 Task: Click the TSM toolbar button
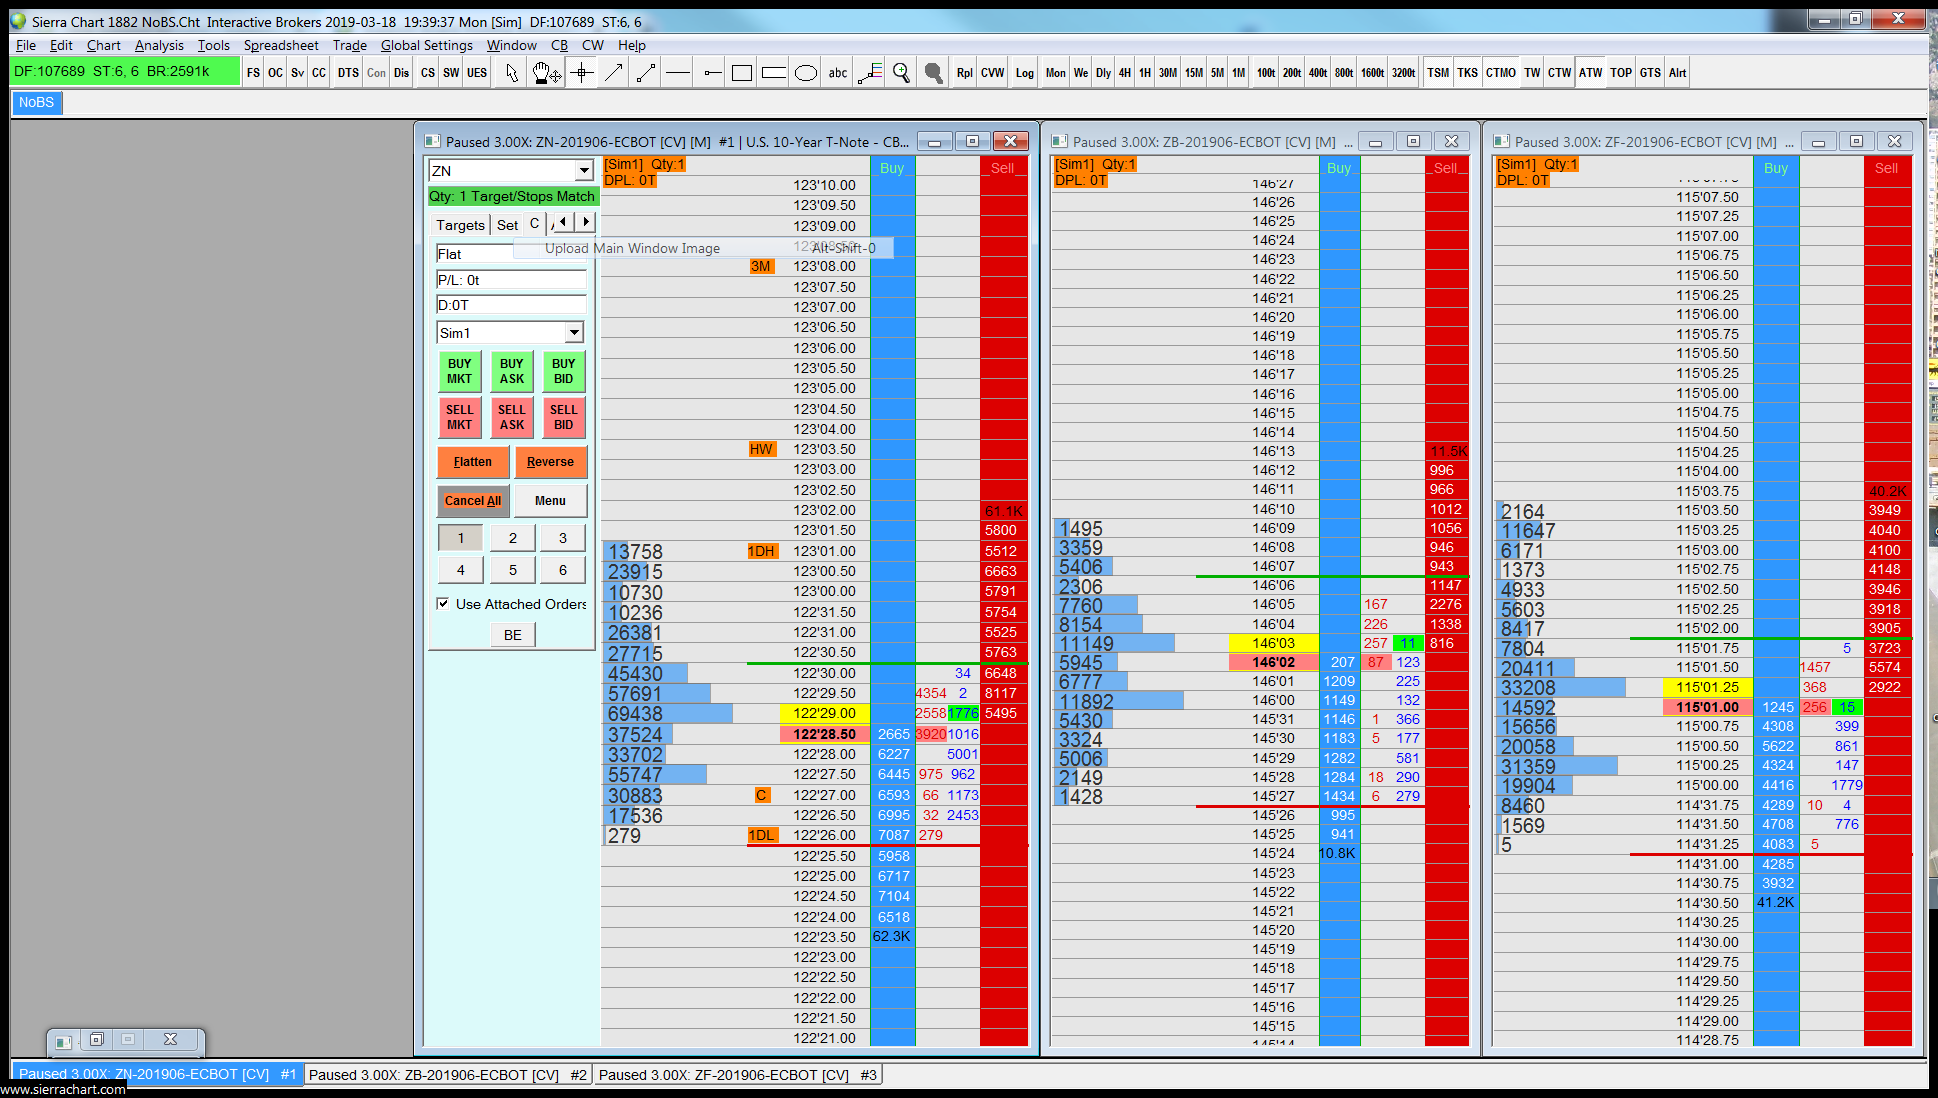[x=1438, y=73]
